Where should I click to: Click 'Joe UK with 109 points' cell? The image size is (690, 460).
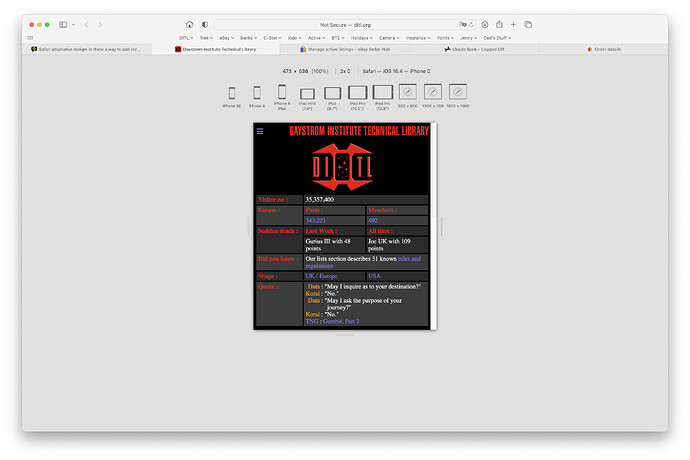click(397, 245)
